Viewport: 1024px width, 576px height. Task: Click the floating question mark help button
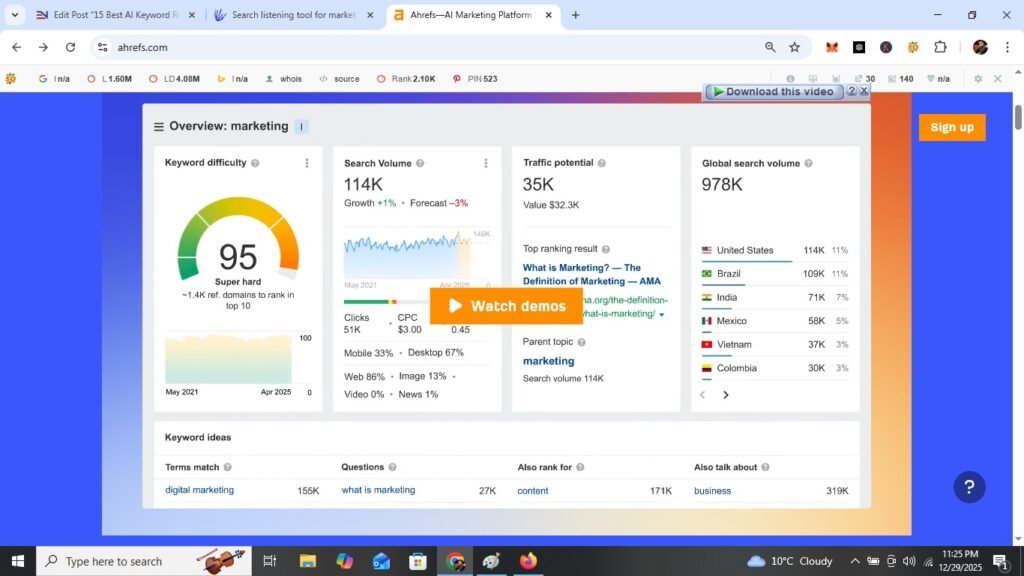pyautogui.click(x=969, y=487)
